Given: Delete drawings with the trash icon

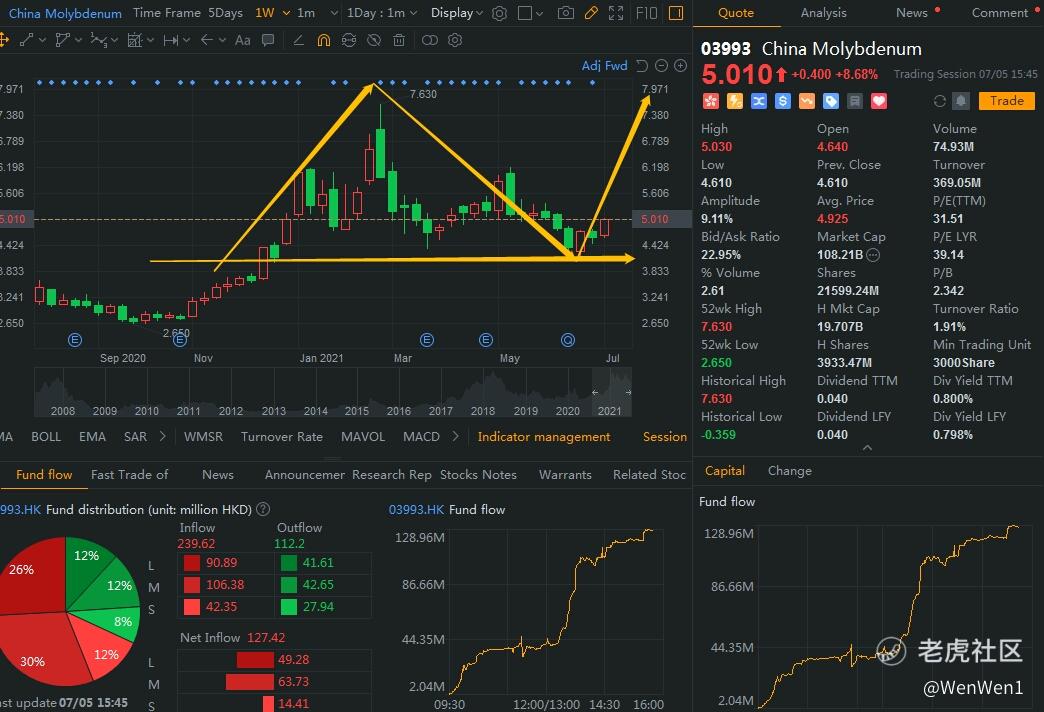Looking at the screenshot, I should (x=399, y=41).
